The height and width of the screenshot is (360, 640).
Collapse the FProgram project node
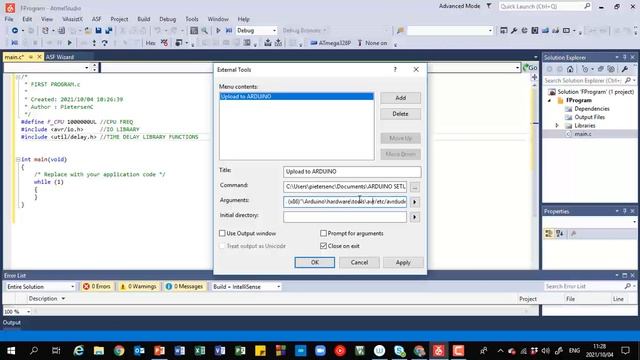coord(549,100)
